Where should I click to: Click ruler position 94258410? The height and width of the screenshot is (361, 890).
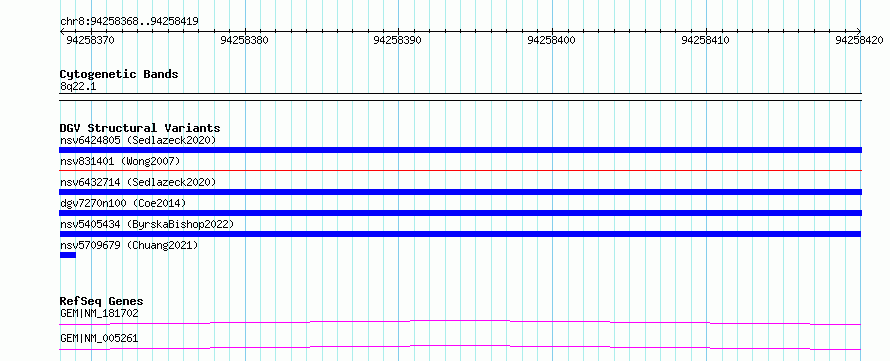706,40
